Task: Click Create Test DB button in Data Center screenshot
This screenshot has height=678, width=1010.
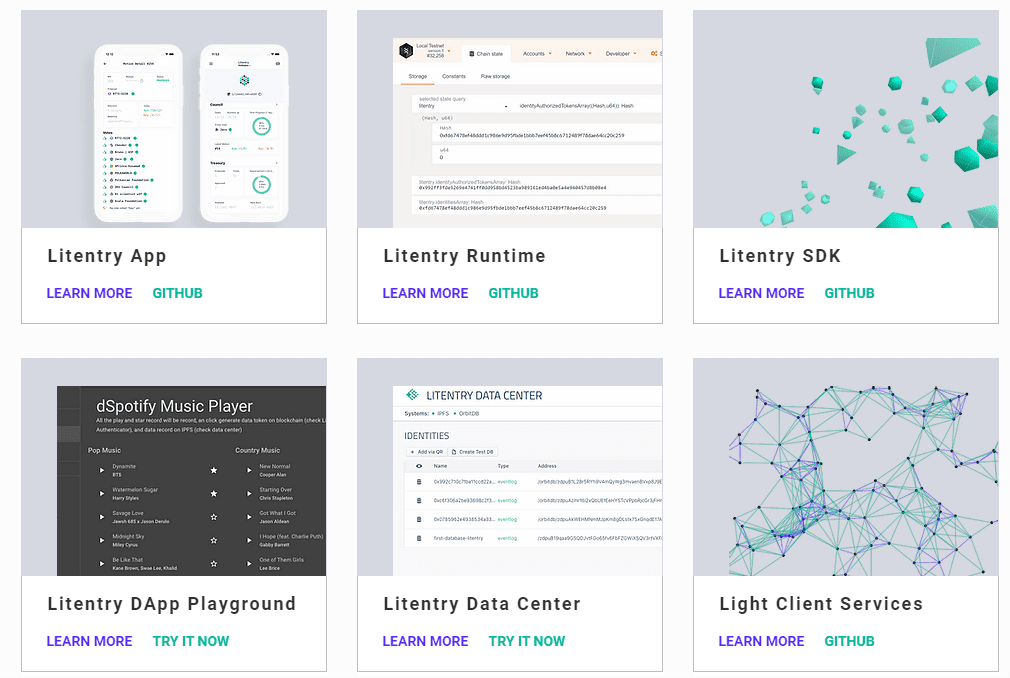Action: (x=473, y=452)
